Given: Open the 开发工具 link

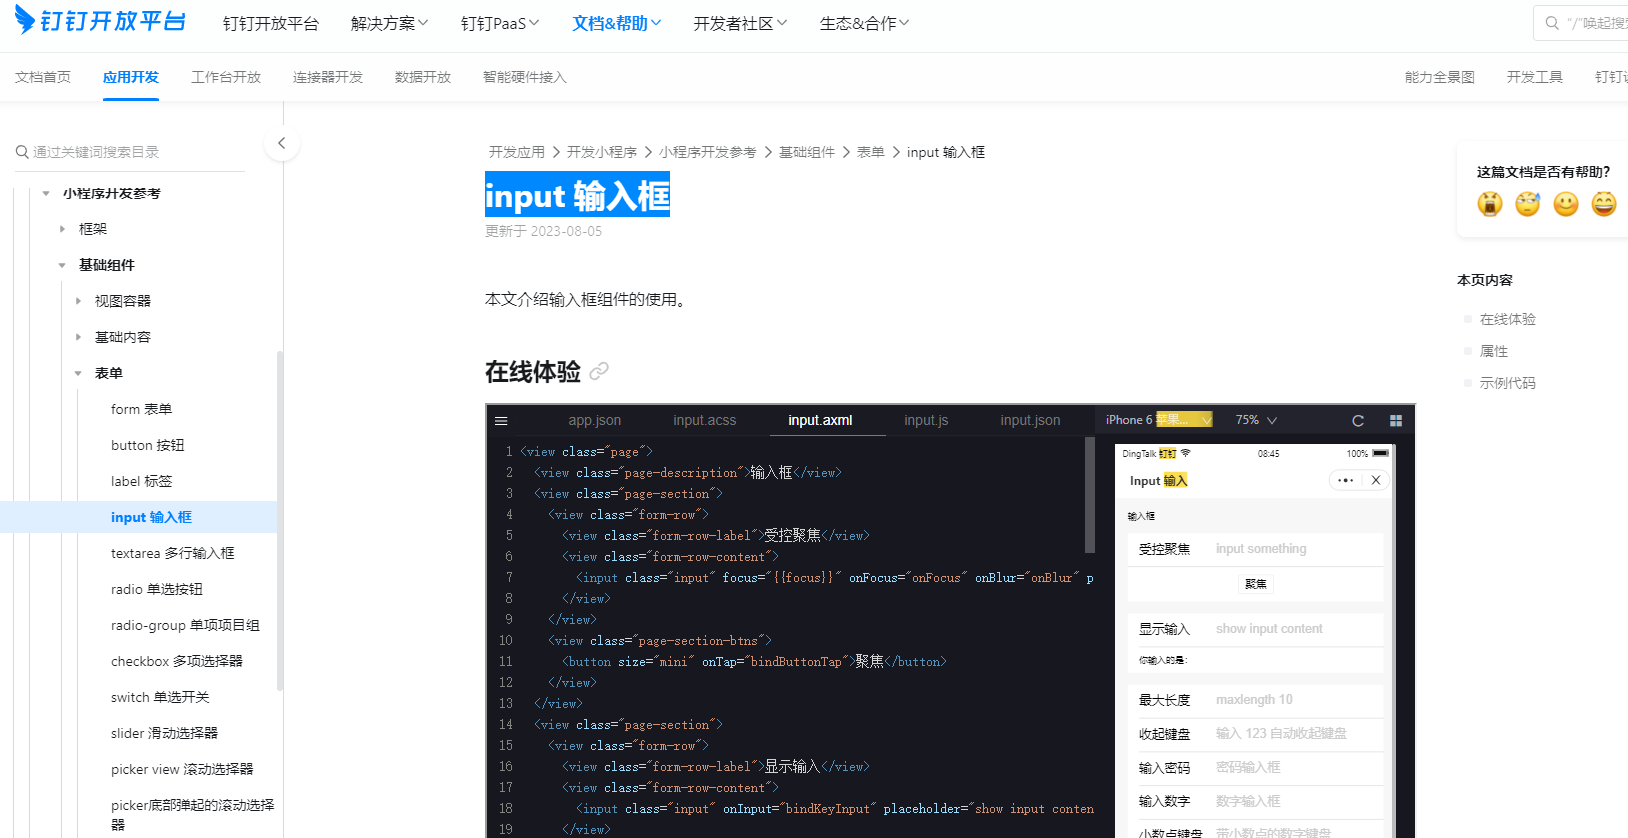Looking at the screenshot, I should pyautogui.click(x=1535, y=77).
